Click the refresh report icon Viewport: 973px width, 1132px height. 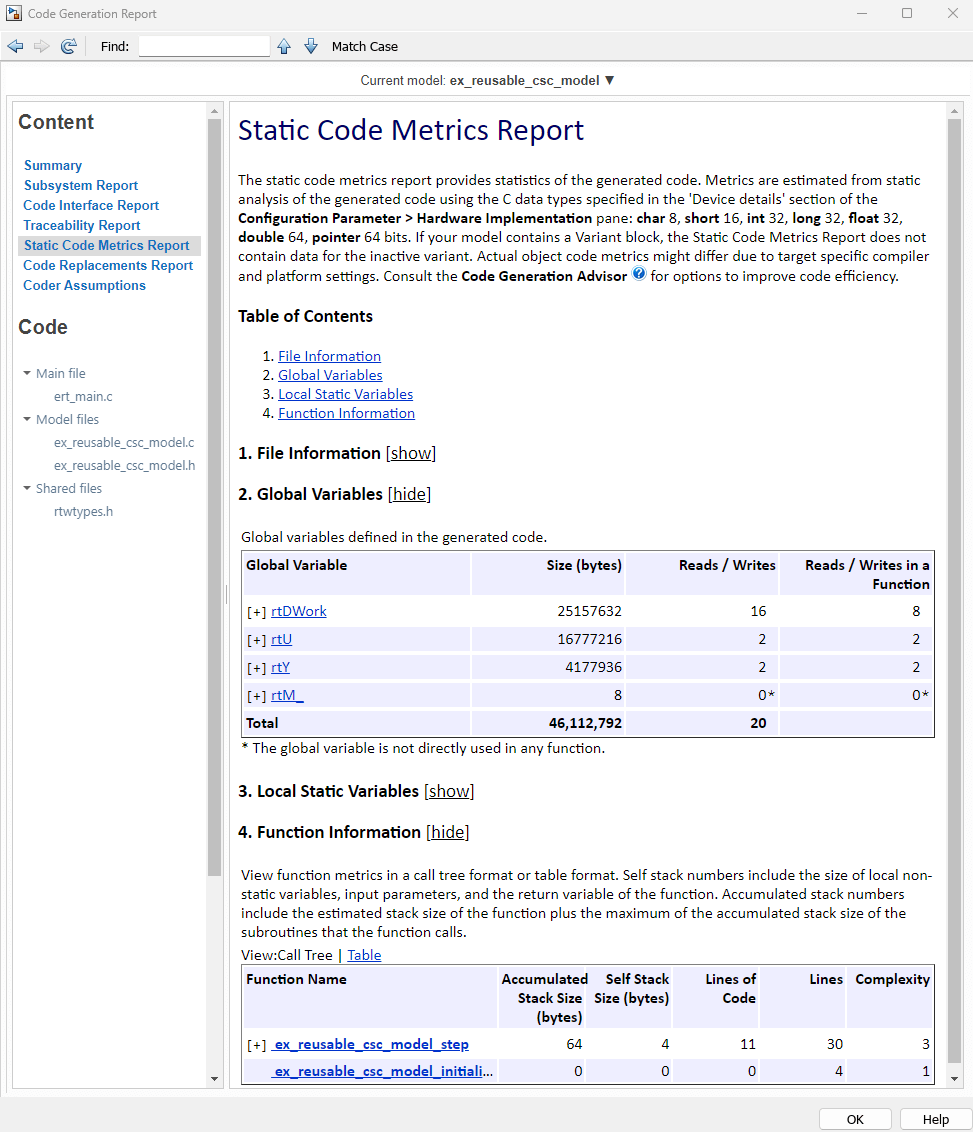(x=69, y=46)
